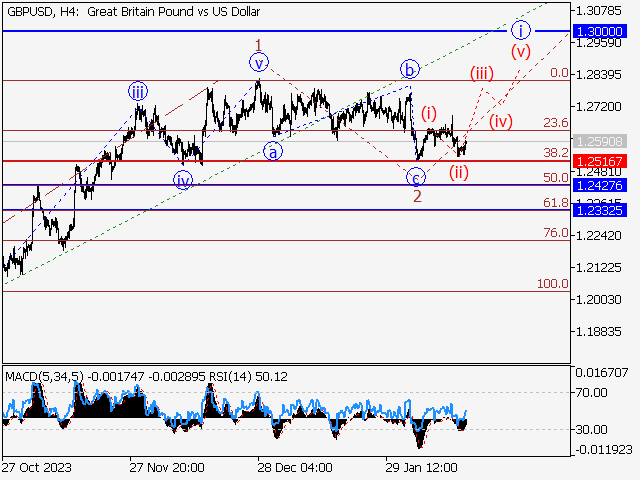Click the RSI(14) 50.12 indicator reading
This screenshot has height=480, width=640.
tap(248, 376)
